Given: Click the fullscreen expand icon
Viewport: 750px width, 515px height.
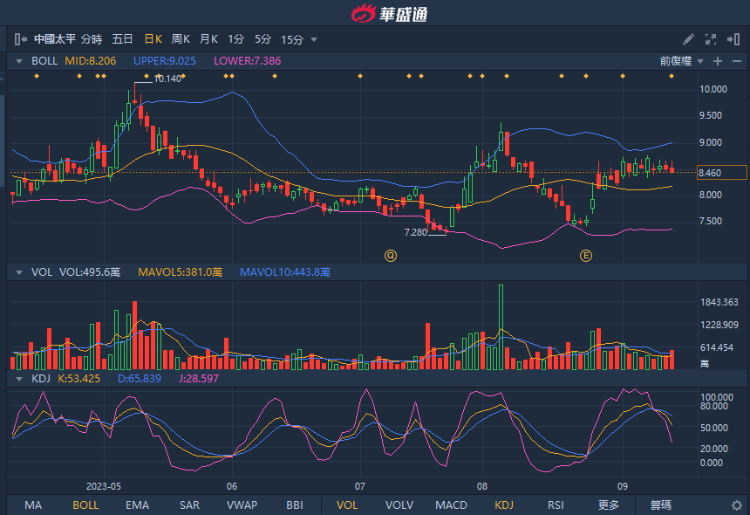Looking at the screenshot, I should point(711,39).
